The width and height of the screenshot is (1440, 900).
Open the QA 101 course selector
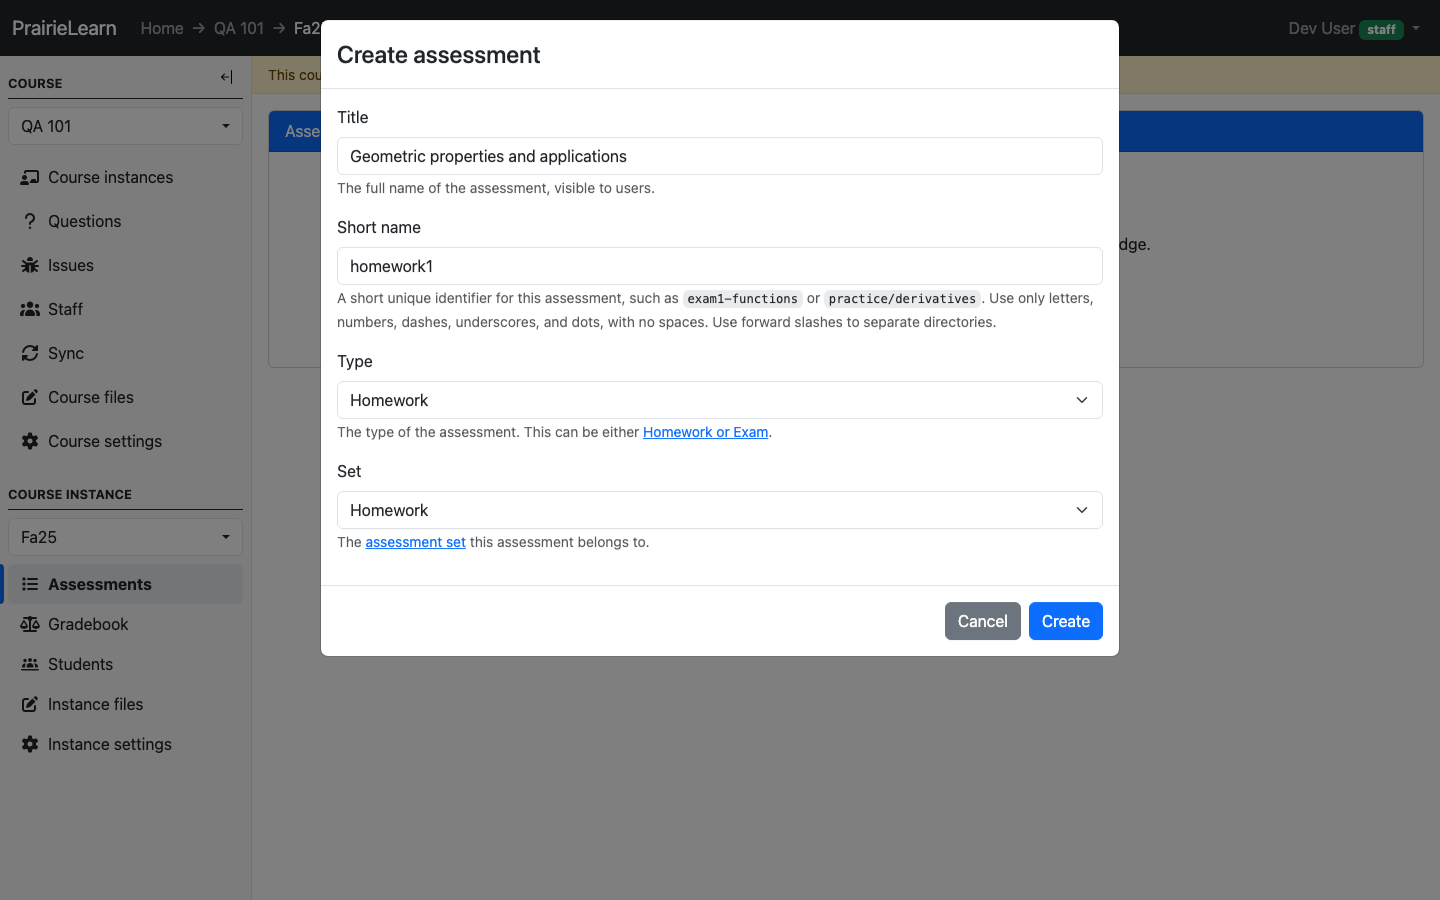pos(125,126)
